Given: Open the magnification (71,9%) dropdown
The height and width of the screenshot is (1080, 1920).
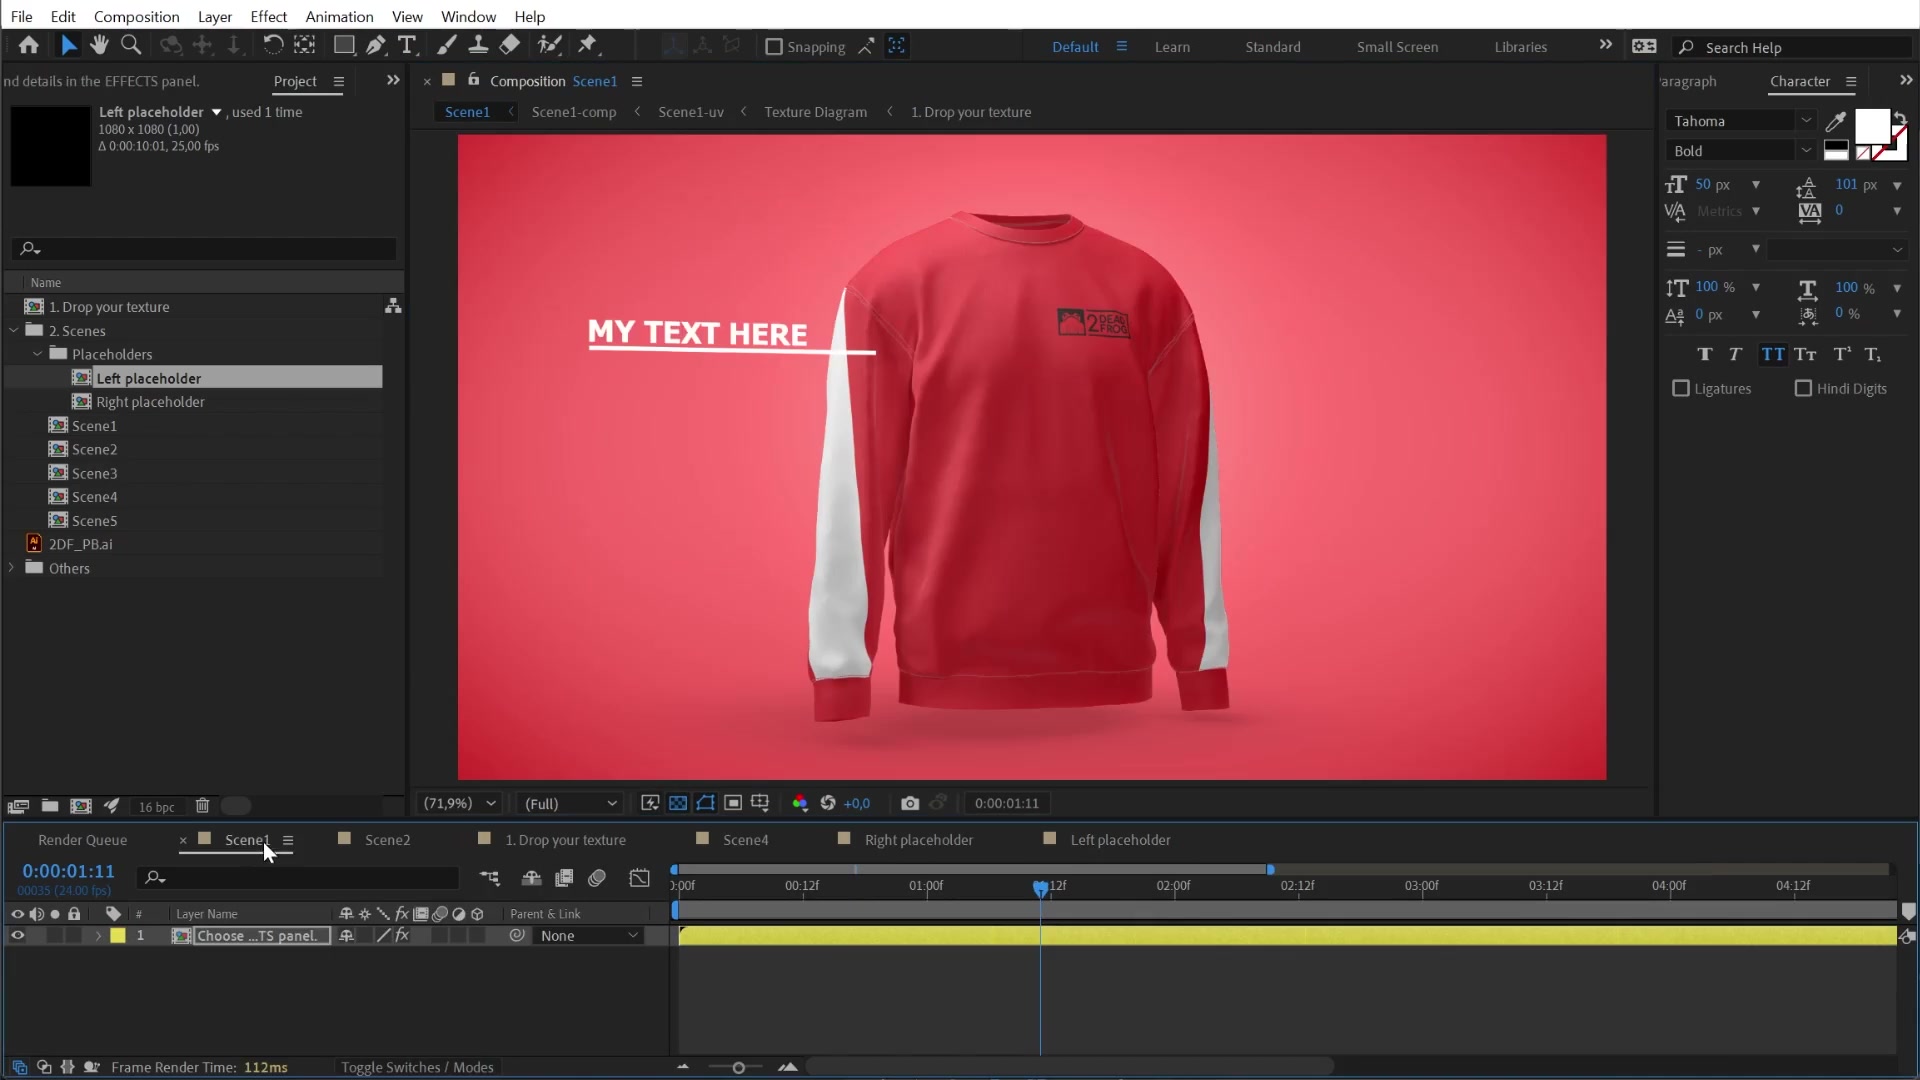Looking at the screenshot, I should tap(459, 803).
